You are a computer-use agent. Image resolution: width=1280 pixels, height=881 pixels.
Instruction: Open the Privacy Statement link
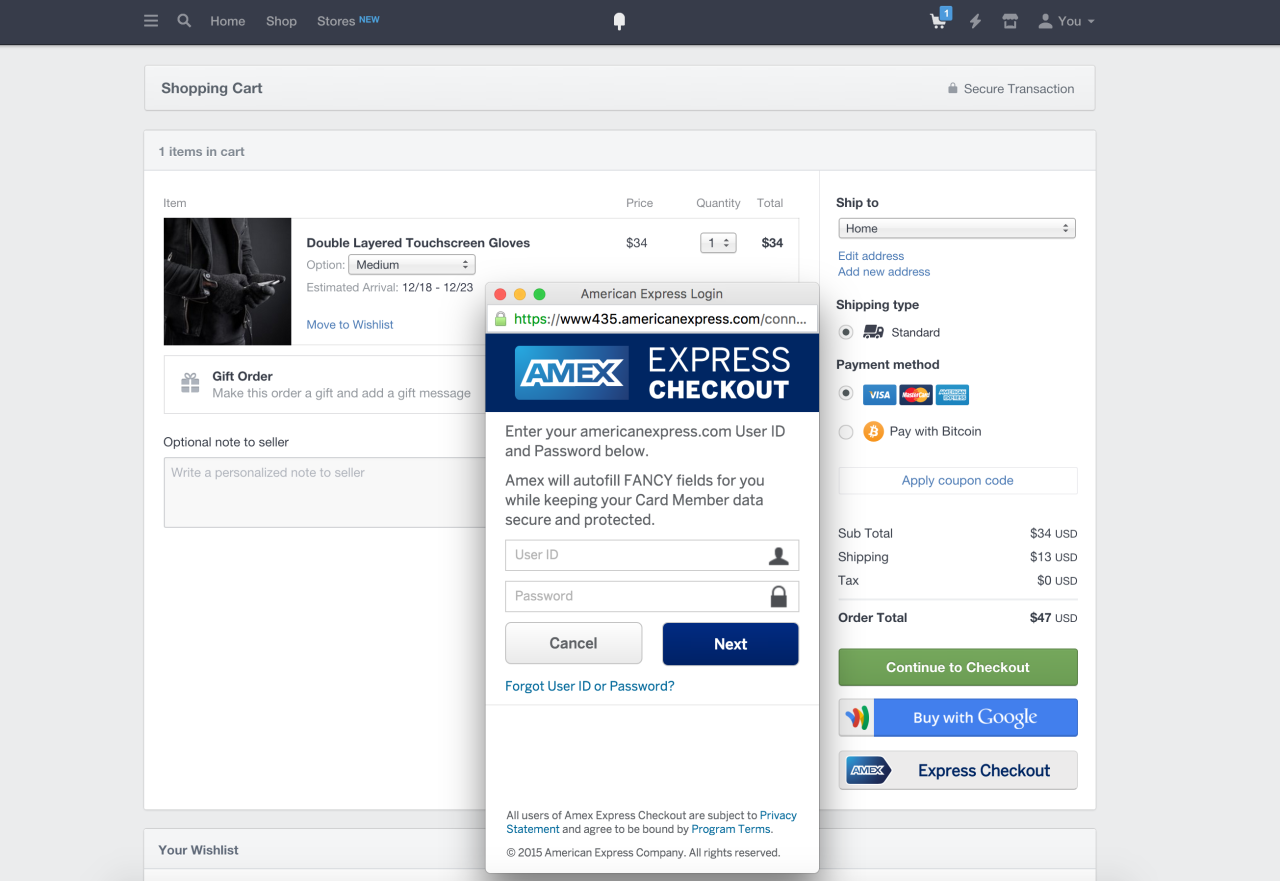tap(776, 816)
